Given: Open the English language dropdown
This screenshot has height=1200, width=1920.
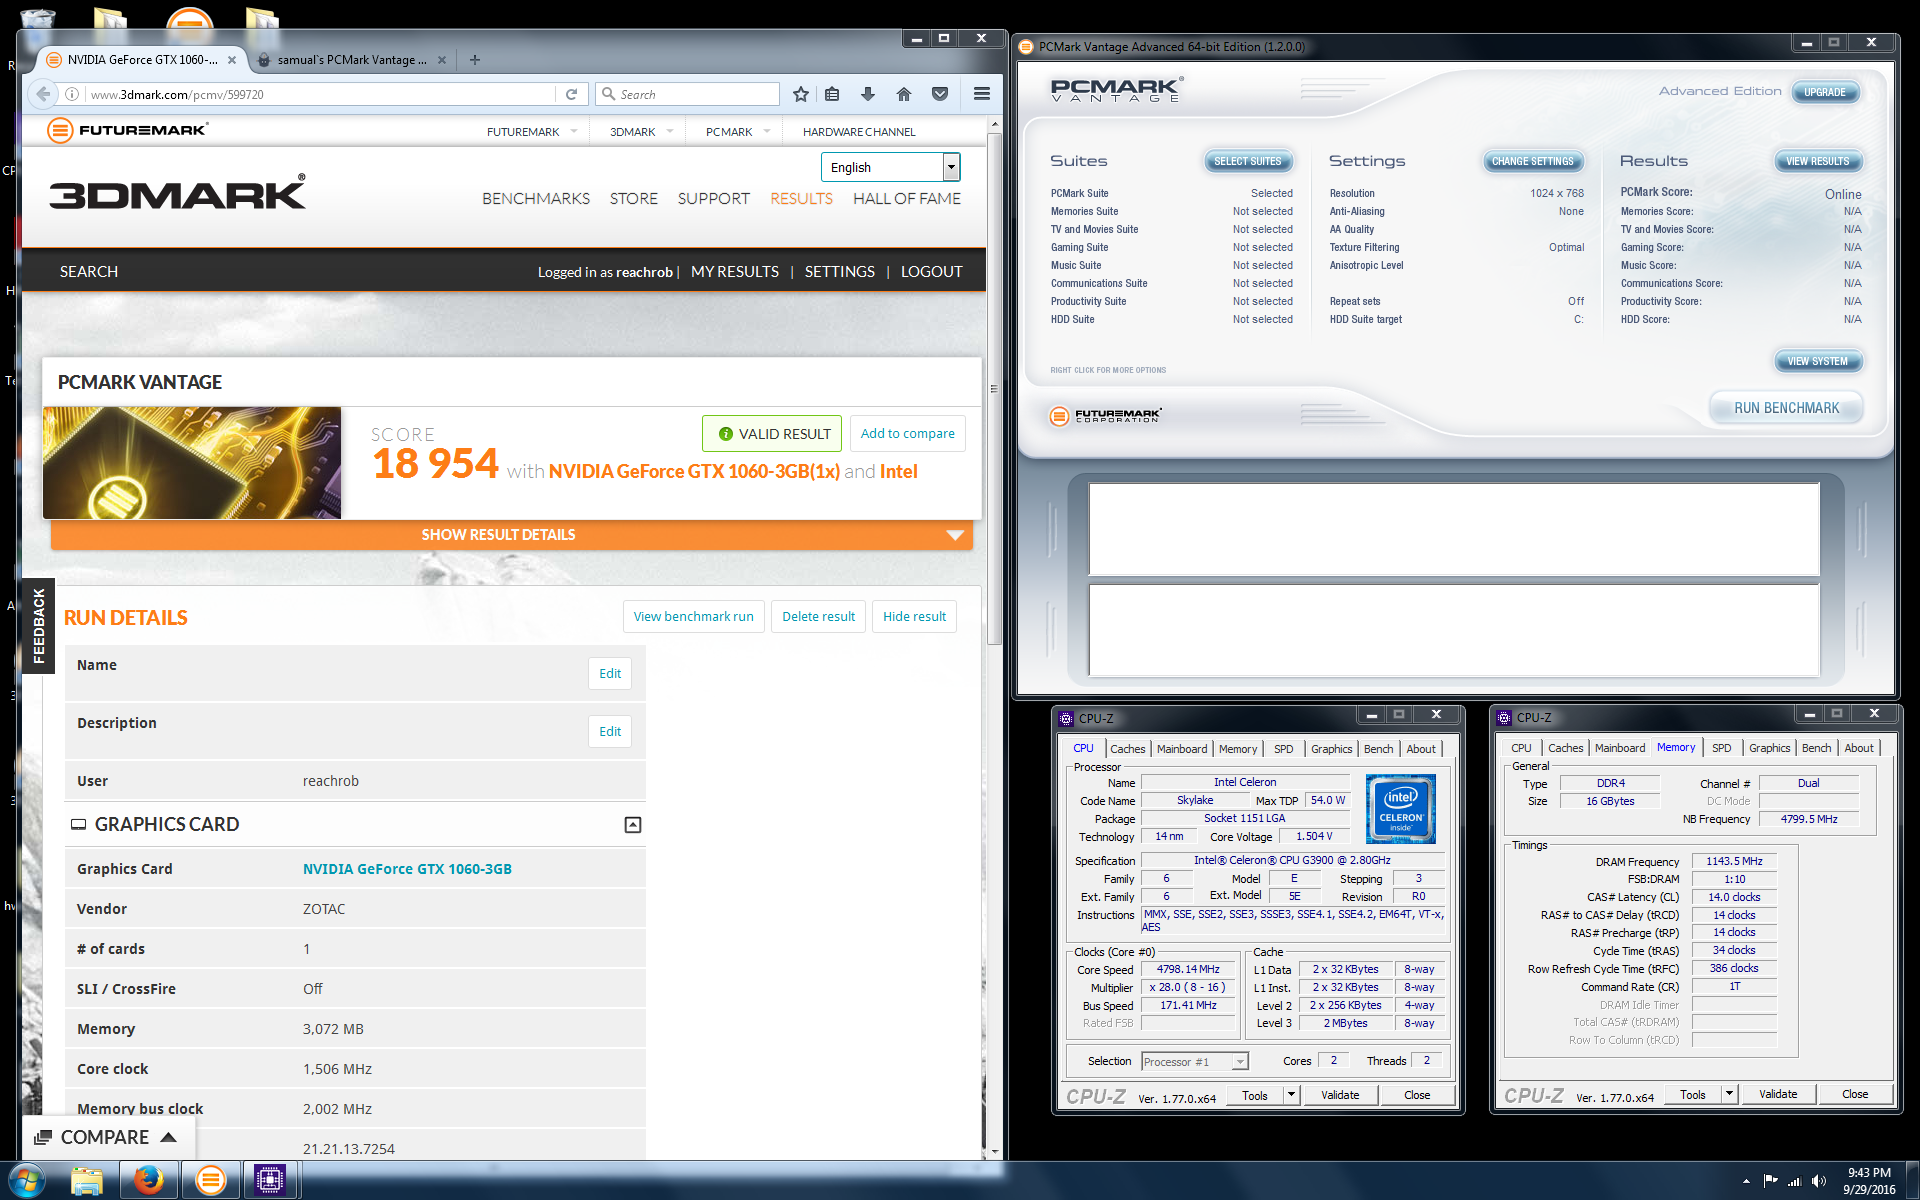Looking at the screenshot, I should point(890,167).
